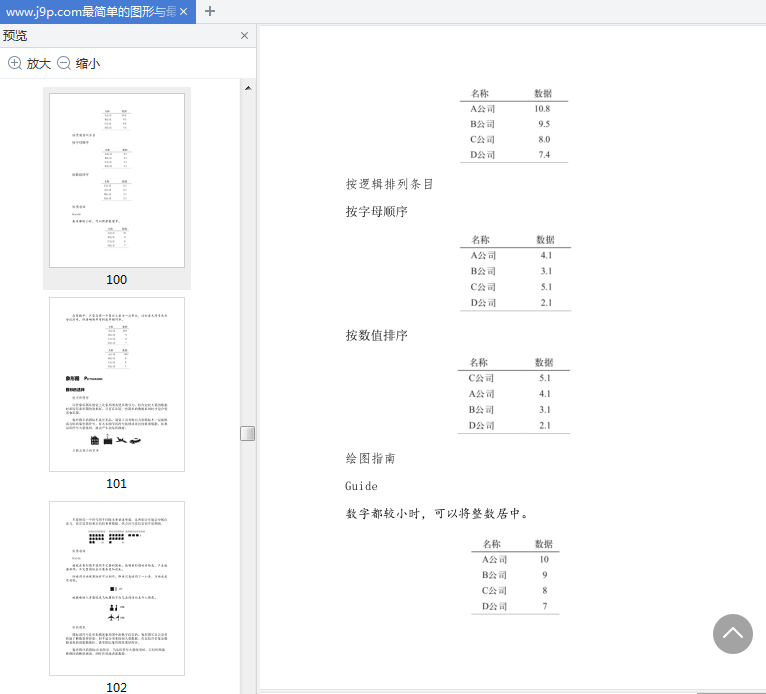
Task: Open a new tab with the plus icon
Action: (x=210, y=11)
